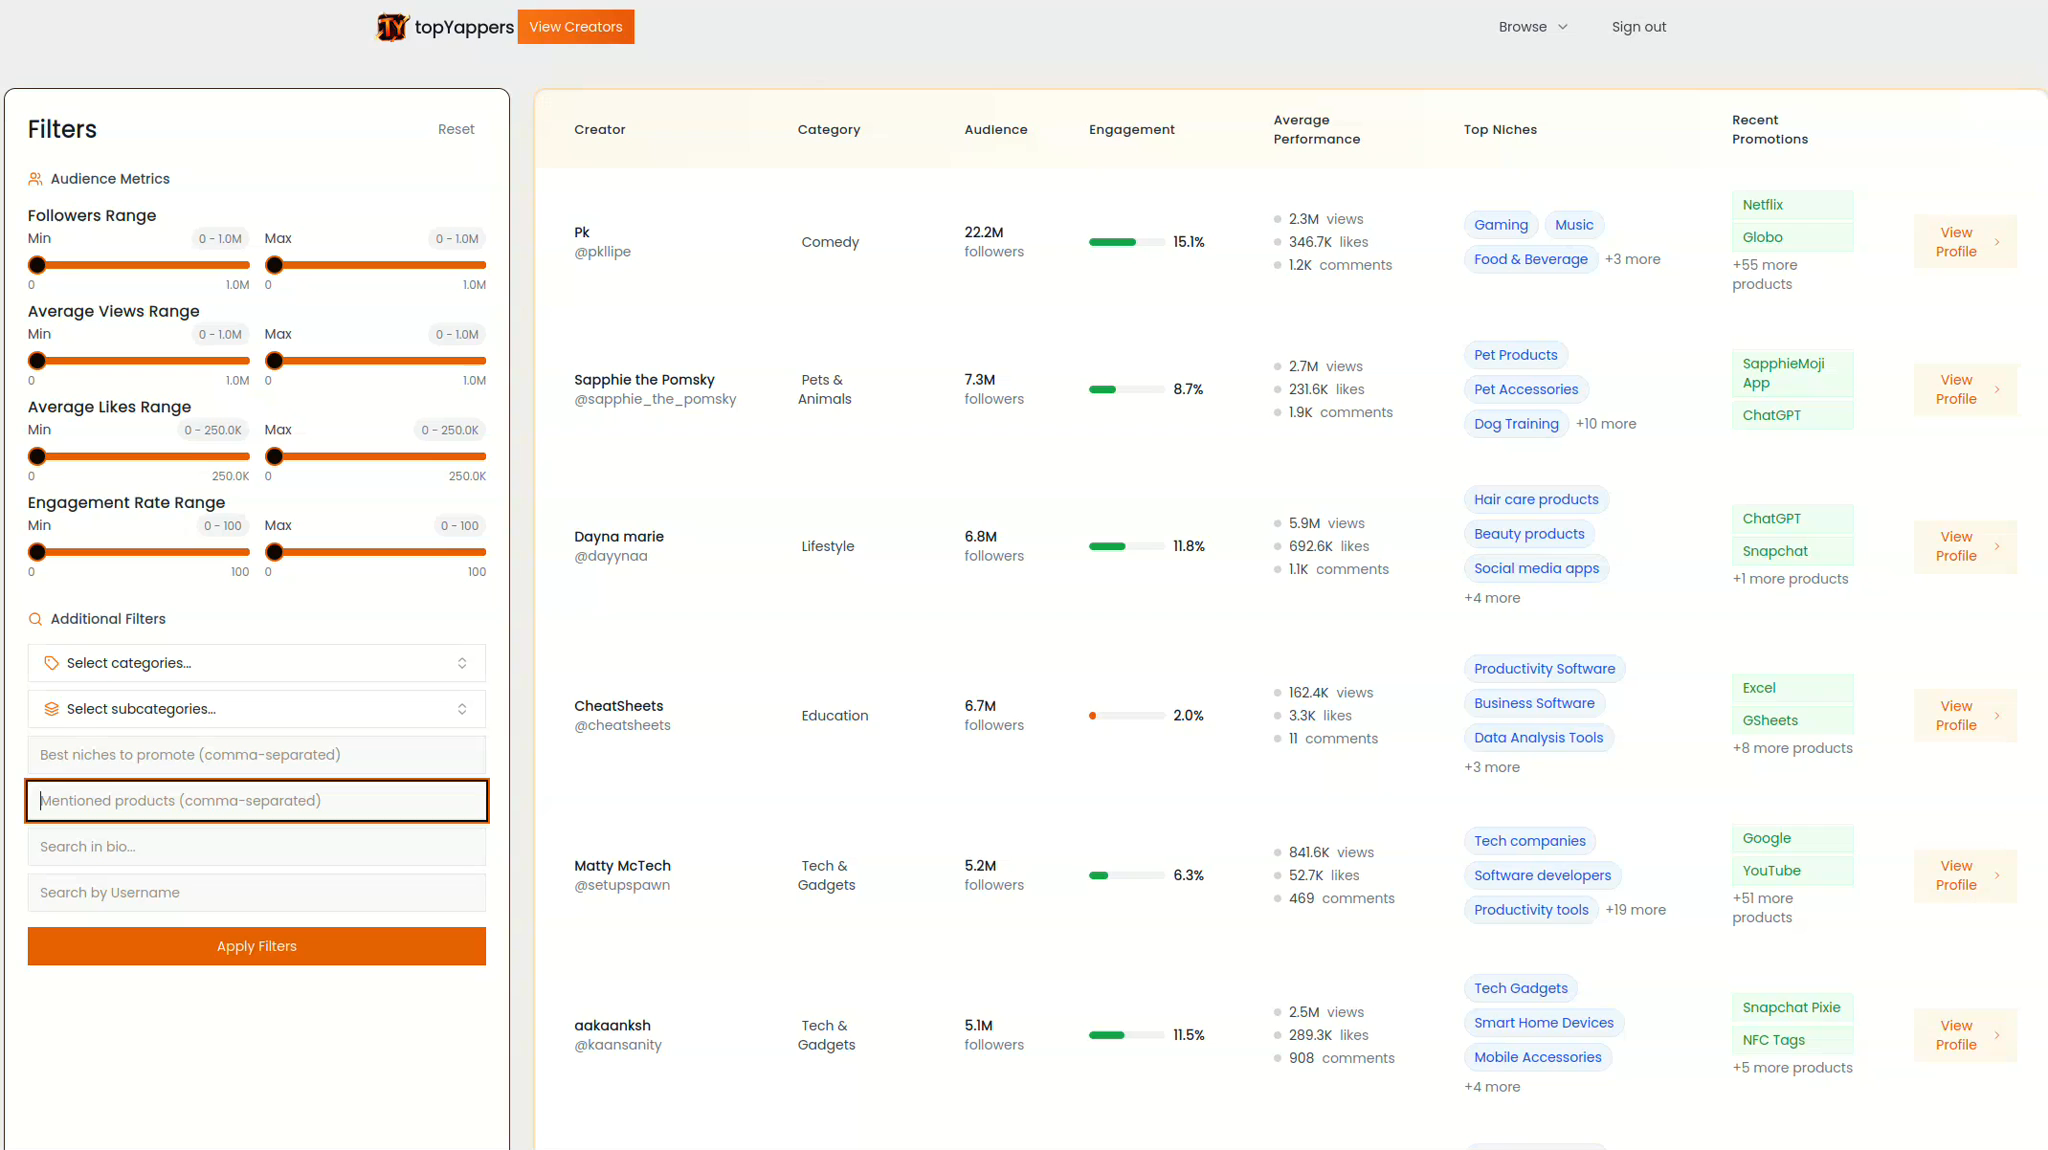The image size is (2048, 1150).
Task: Click the Audience column header
Action: (995, 129)
